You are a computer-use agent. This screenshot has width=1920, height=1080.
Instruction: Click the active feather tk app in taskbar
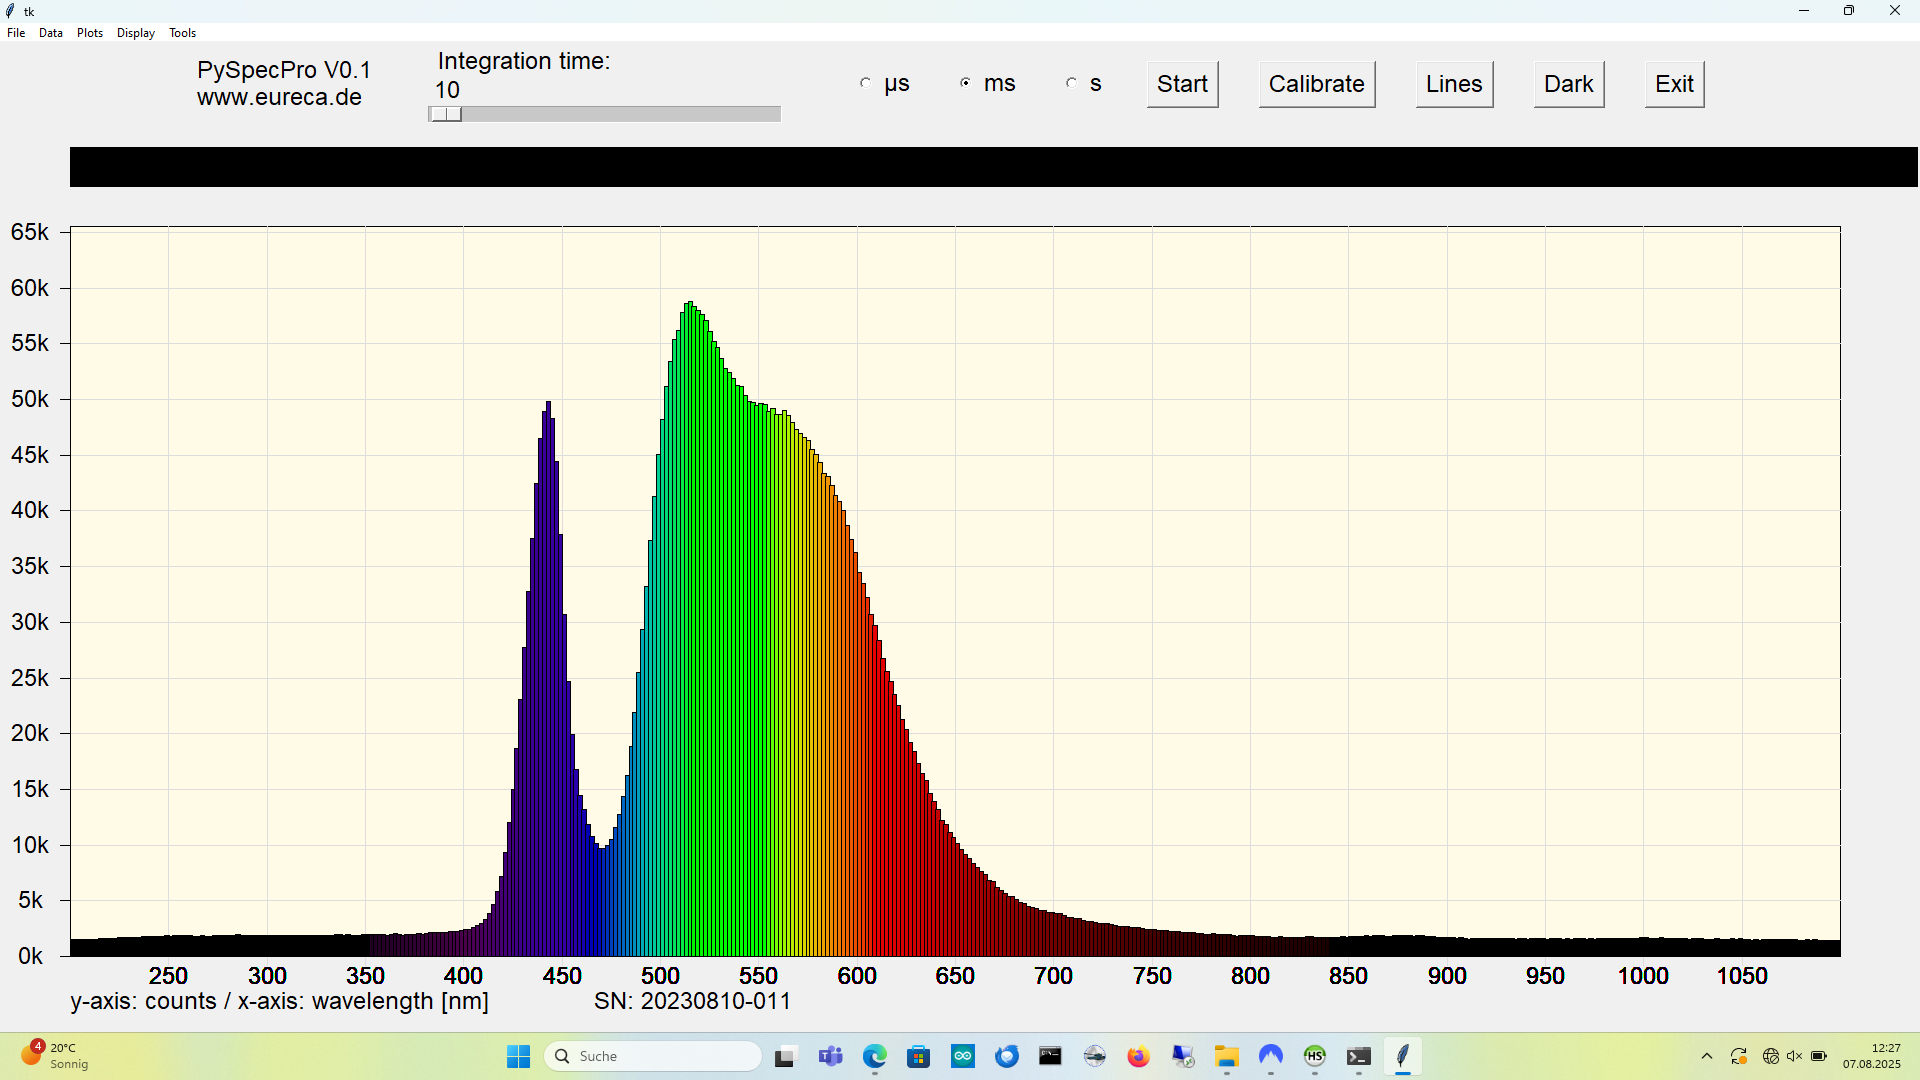pyautogui.click(x=1403, y=1056)
